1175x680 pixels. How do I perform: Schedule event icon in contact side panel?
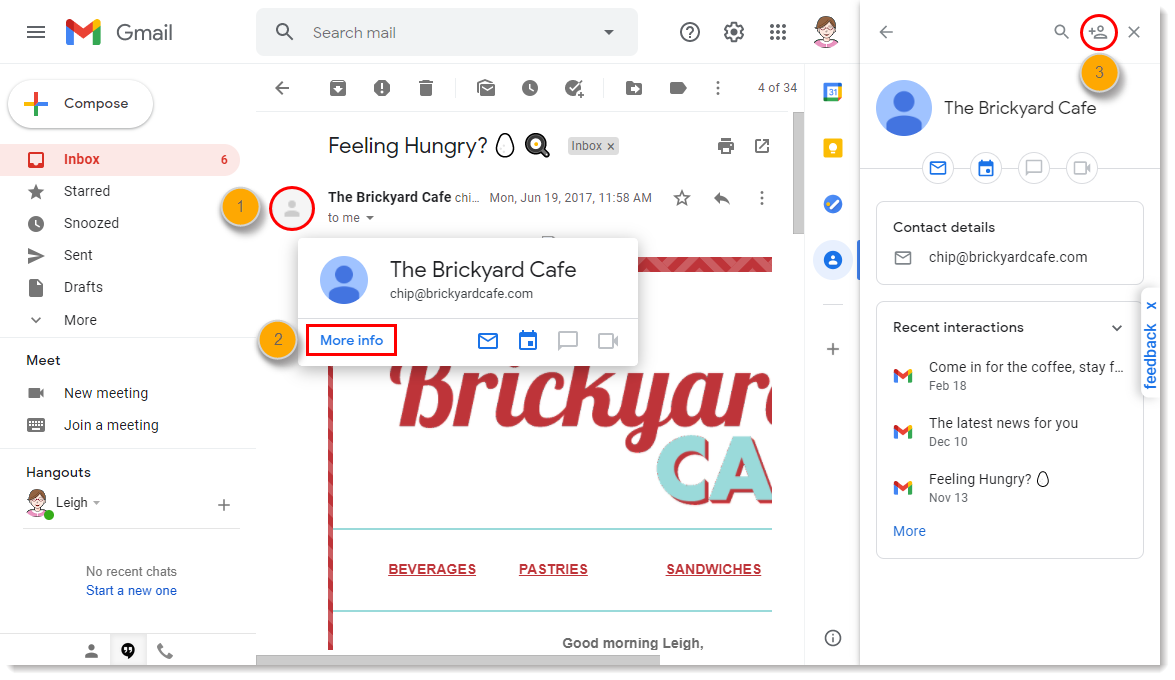coord(985,168)
